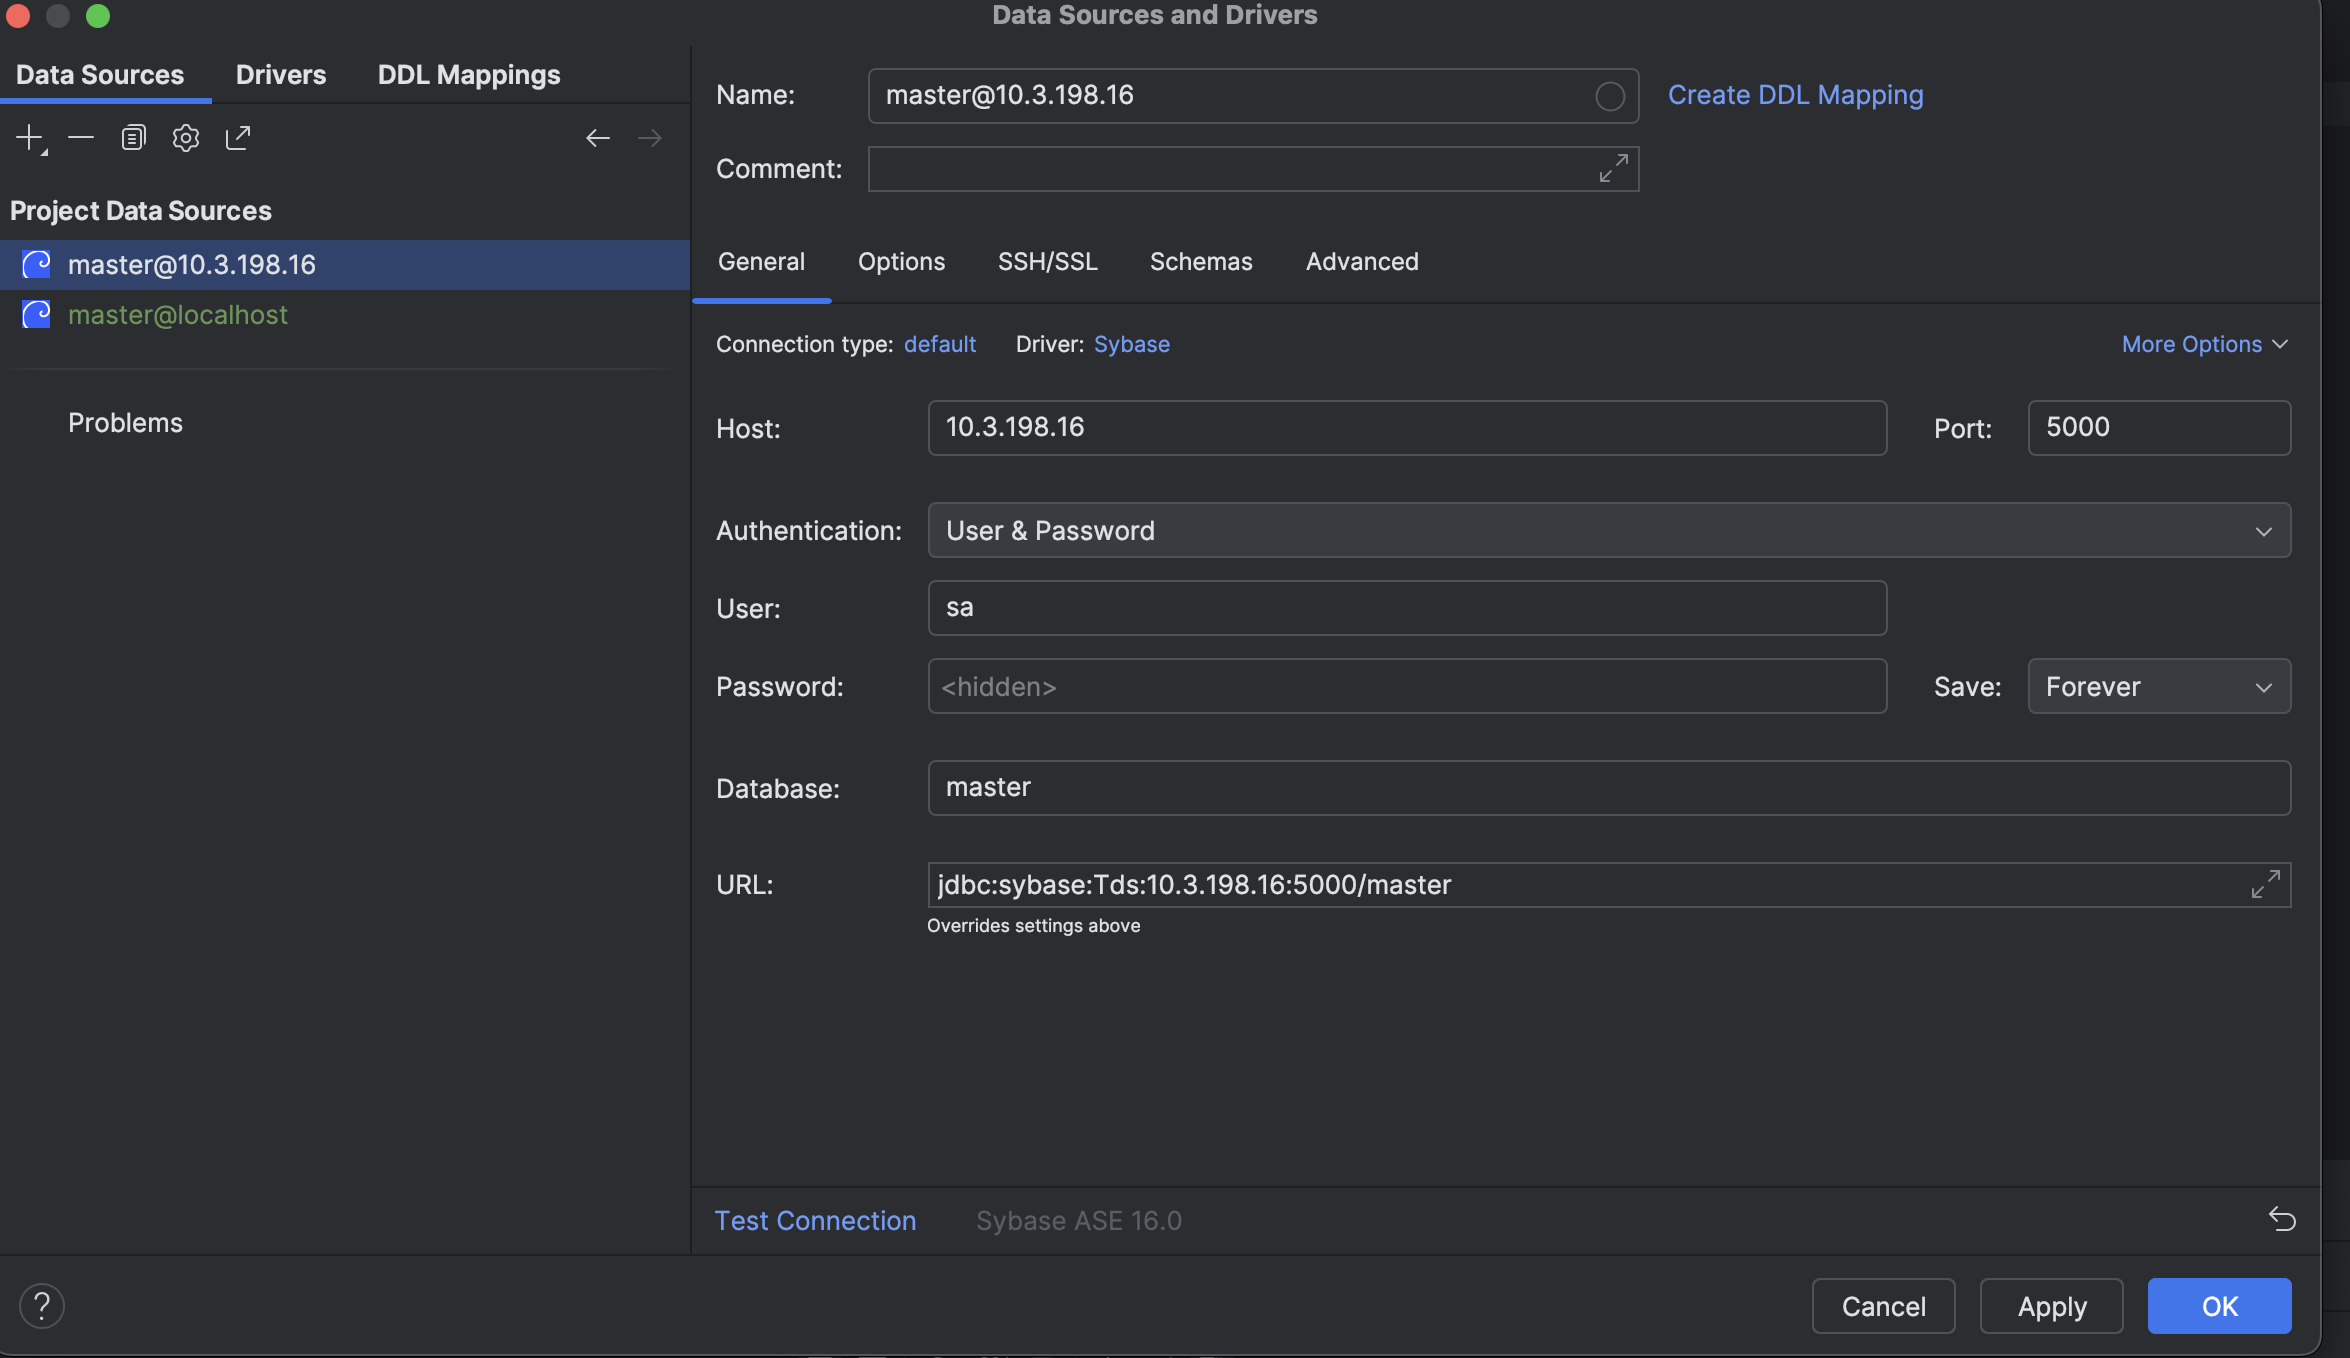The width and height of the screenshot is (2350, 1358).
Task: Confirm with the OK button
Action: click(2219, 1306)
